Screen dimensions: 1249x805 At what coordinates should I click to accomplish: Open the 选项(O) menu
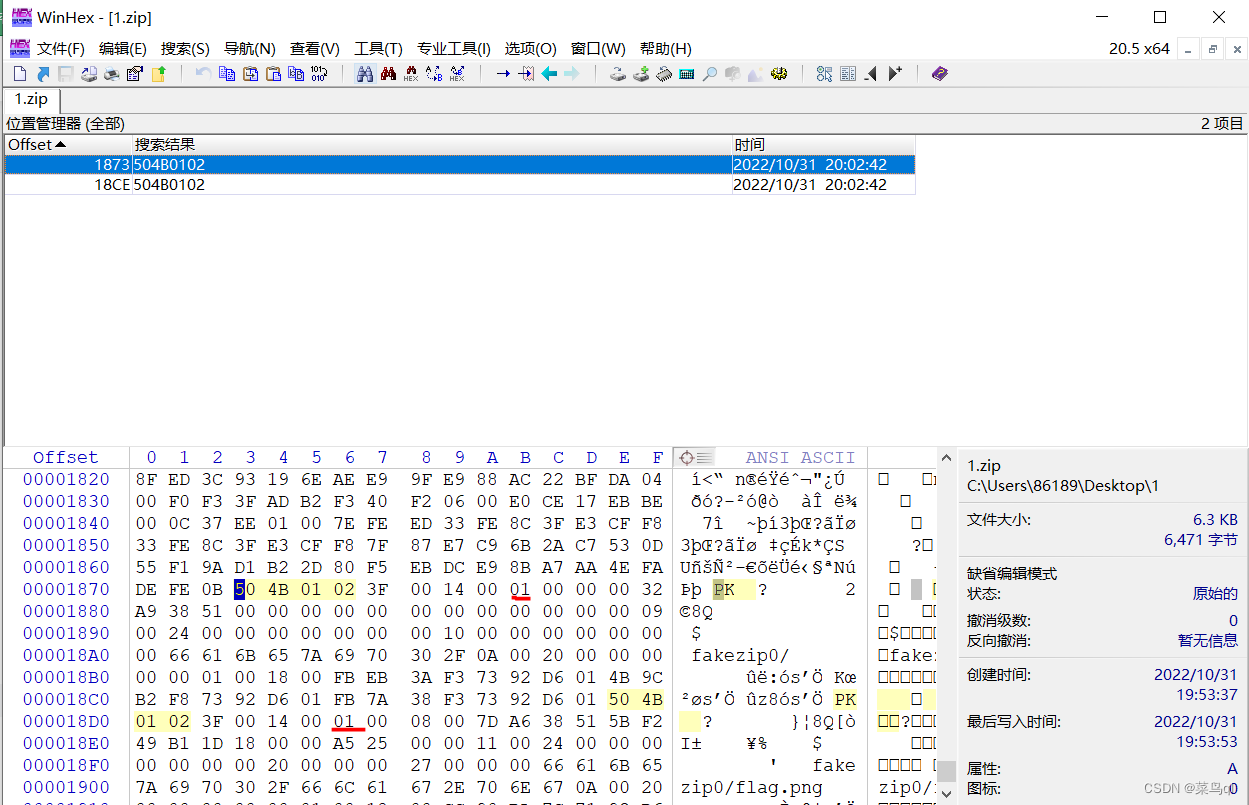pos(530,48)
